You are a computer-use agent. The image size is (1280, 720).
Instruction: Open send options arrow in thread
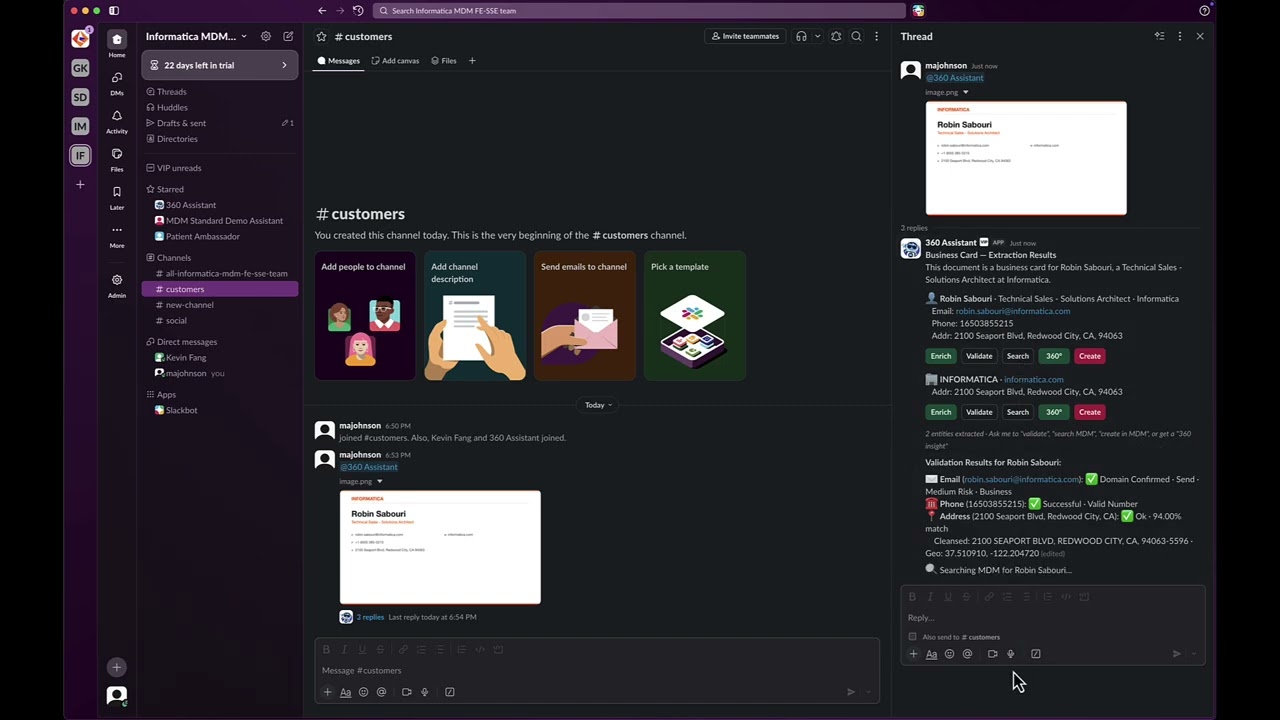pos(1194,654)
